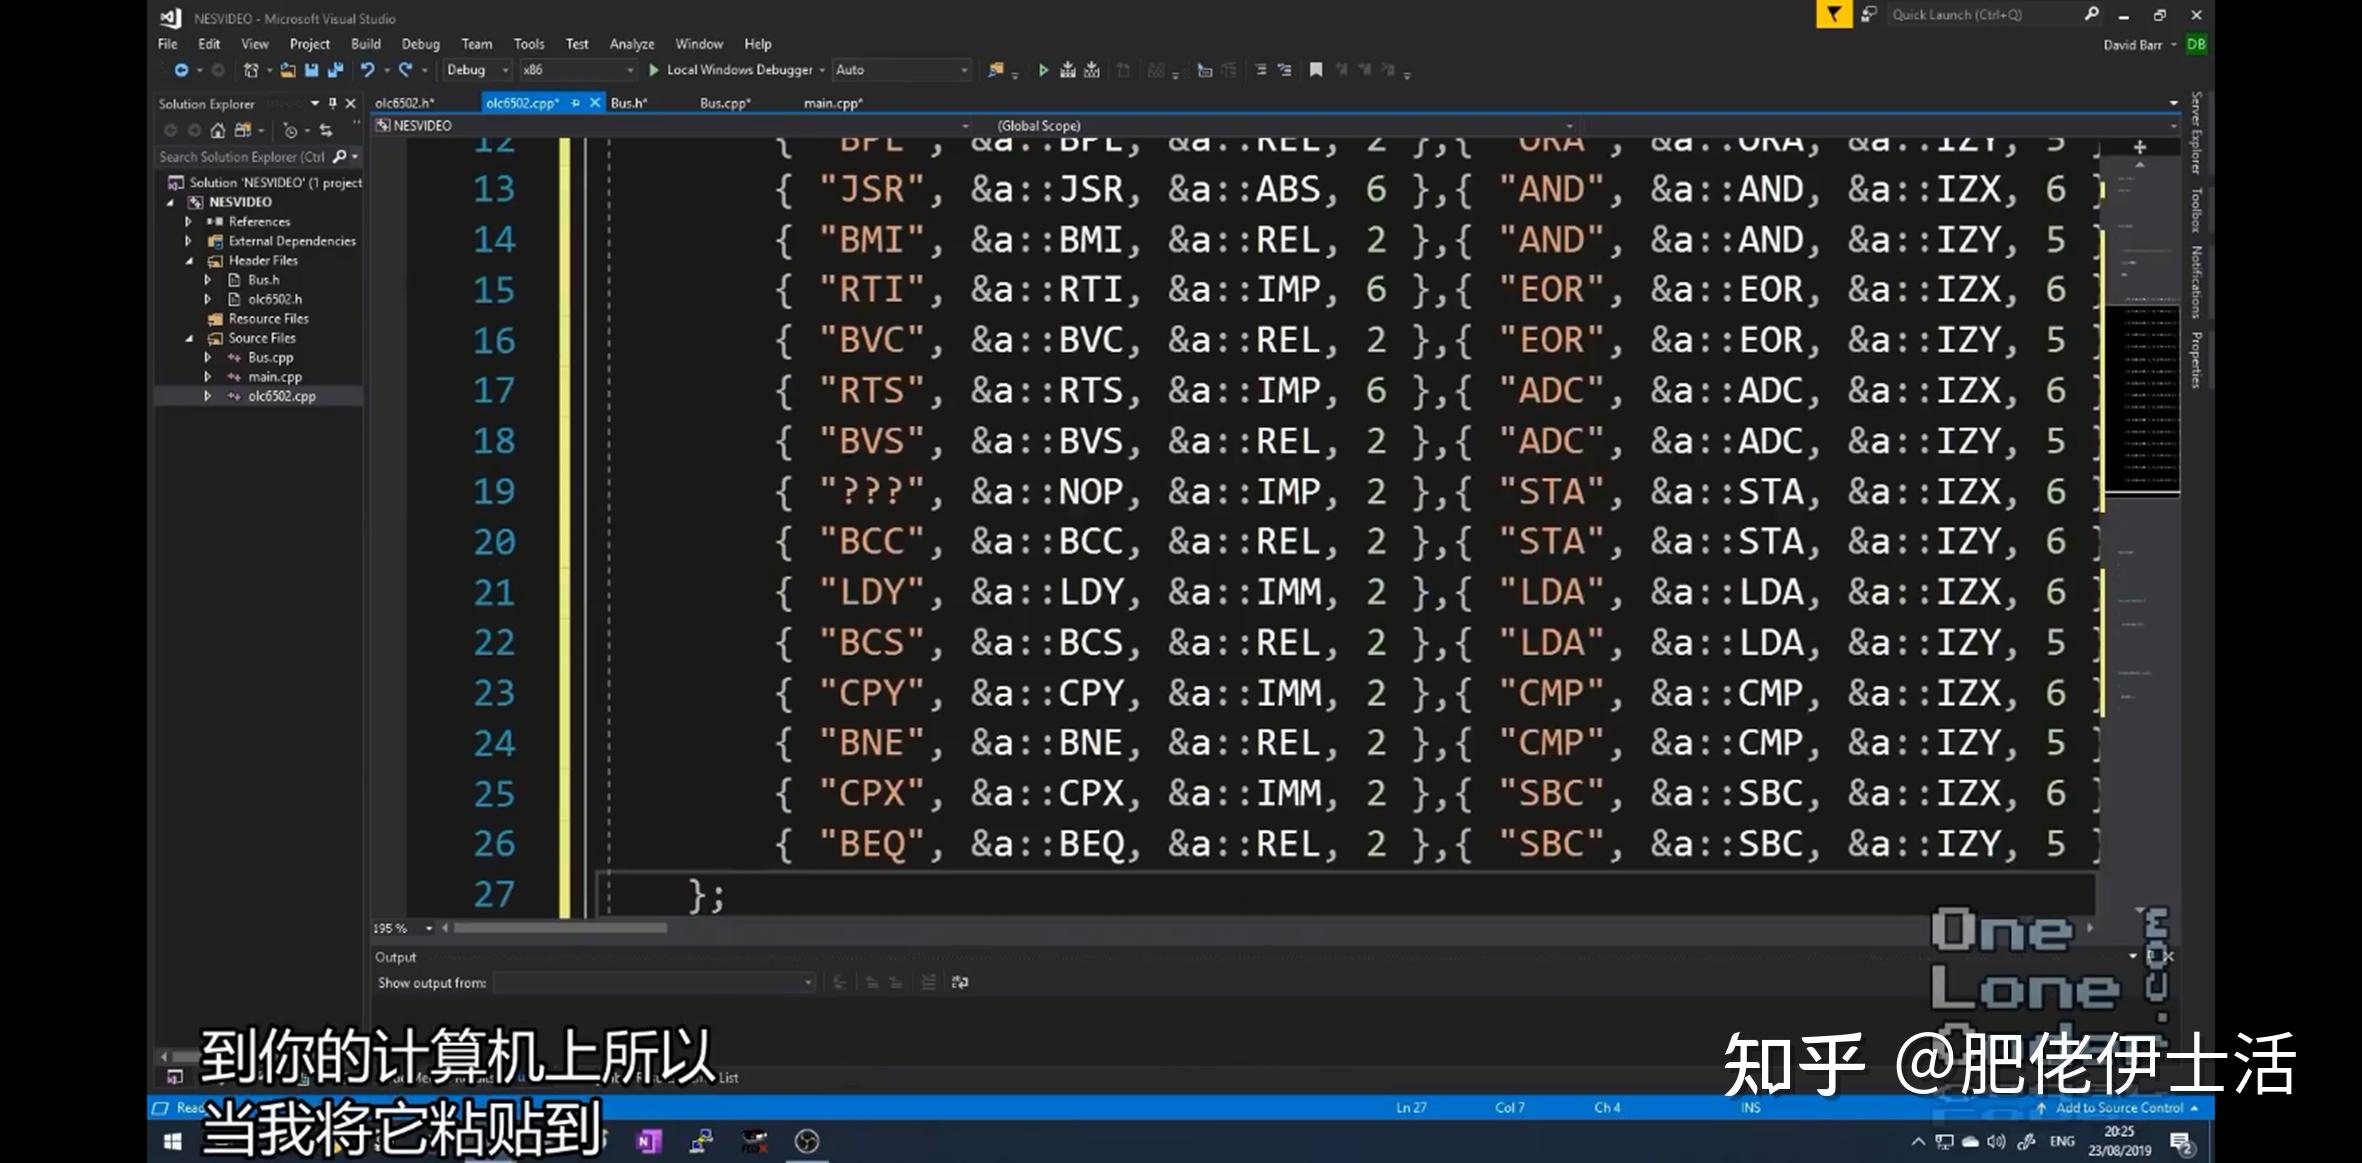2362x1163 pixels.
Task: Click Search Solution Explorer input field
Action: pyautogui.click(x=243, y=157)
